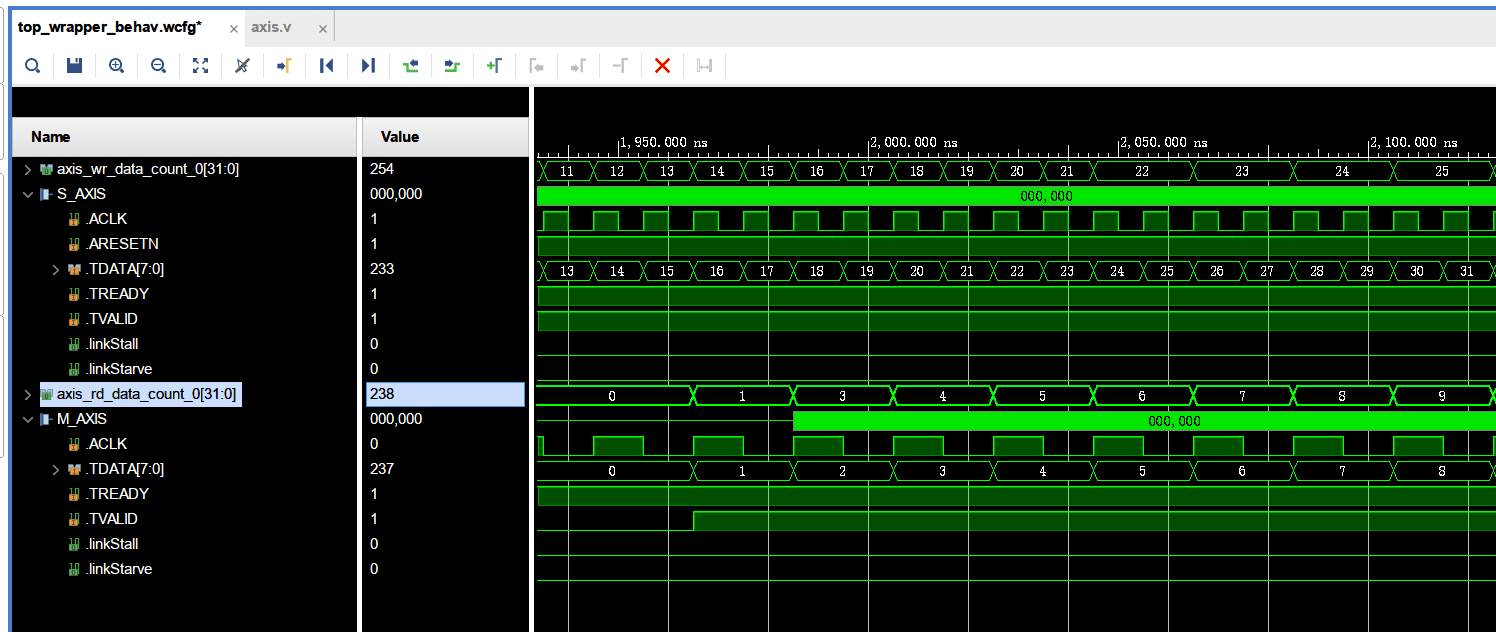Click the previous marker icon
Viewport: 1496px width, 632px height.
coord(536,66)
